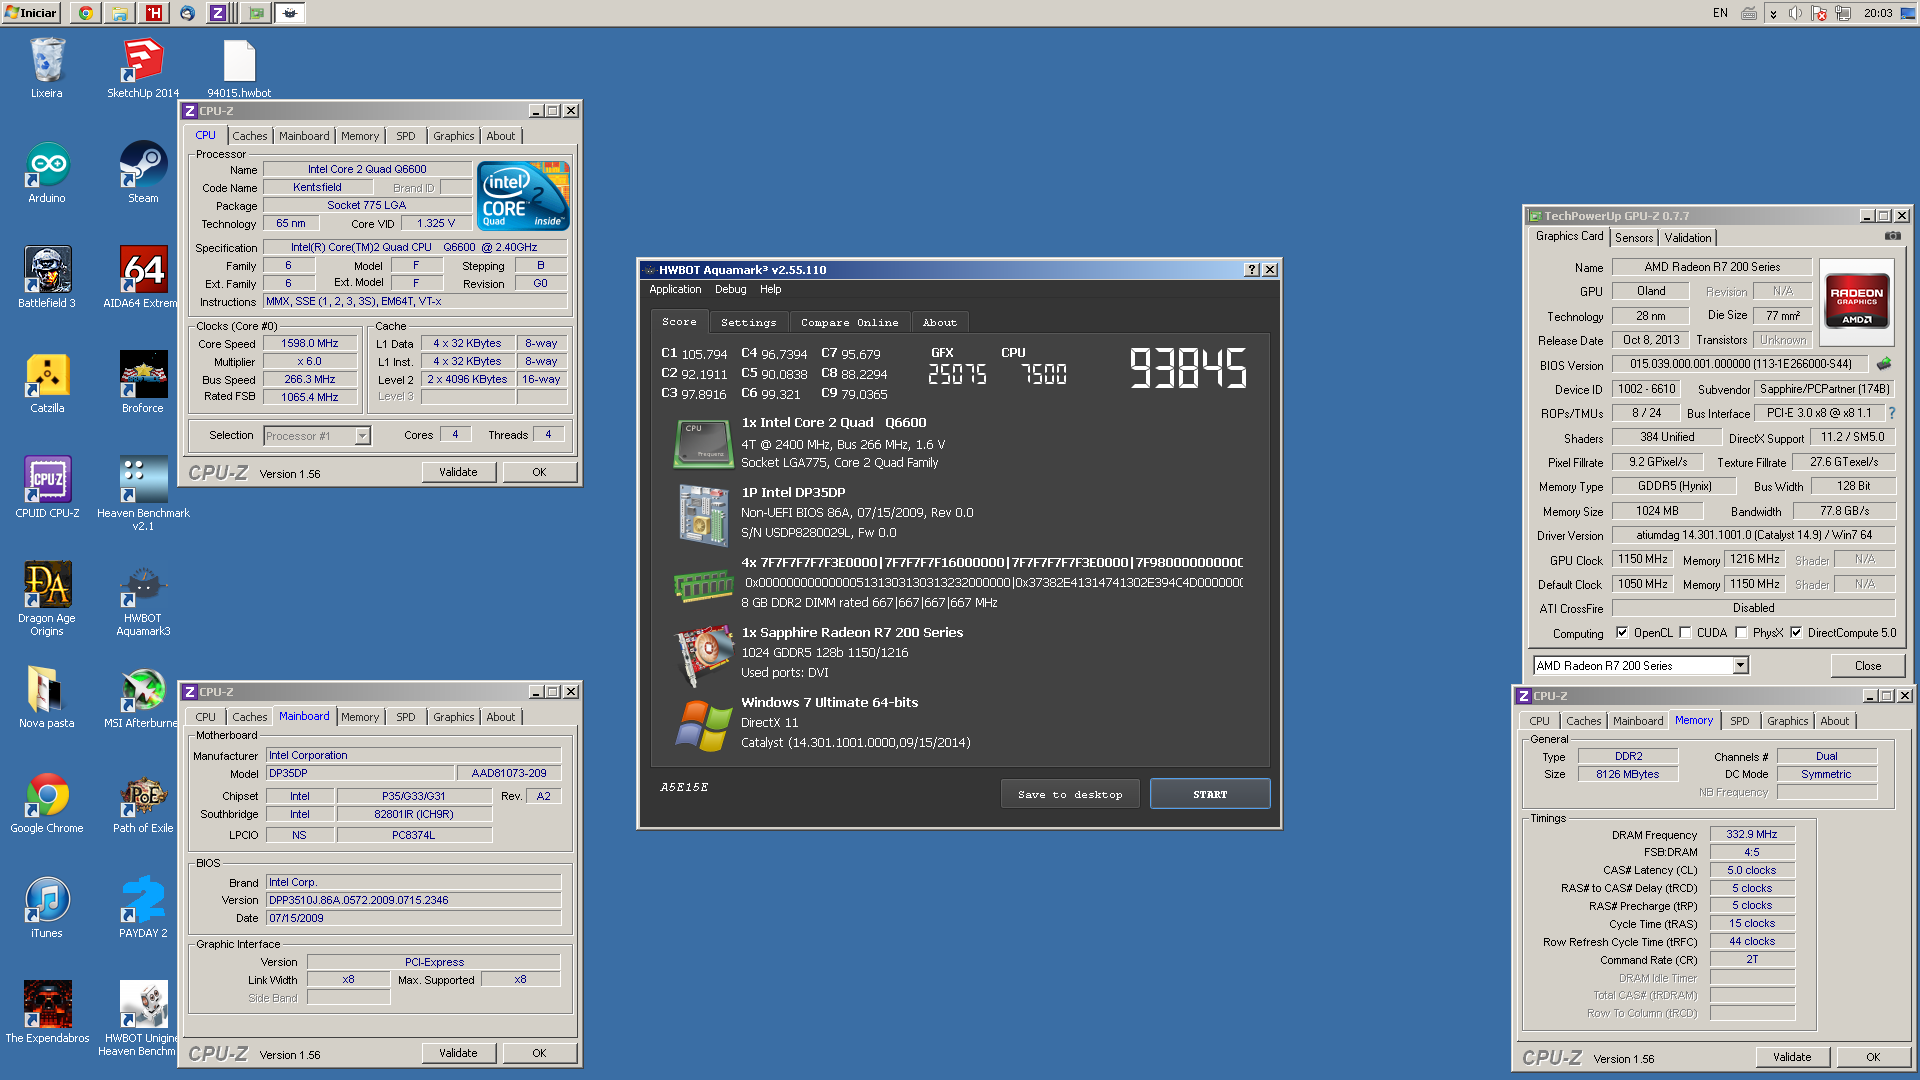This screenshot has height=1080, width=1920.
Task: Open Graphics tab in bottom-right CPU-Z window
Action: [1787, 721]
